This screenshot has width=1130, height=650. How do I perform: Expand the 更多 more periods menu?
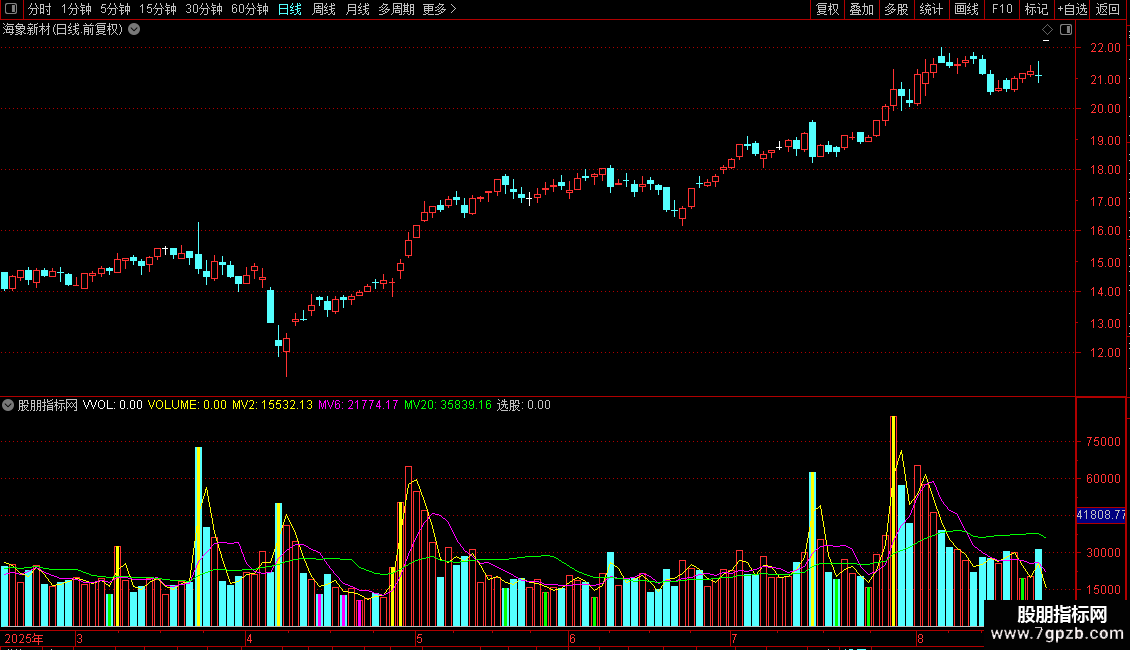point(440,9)
